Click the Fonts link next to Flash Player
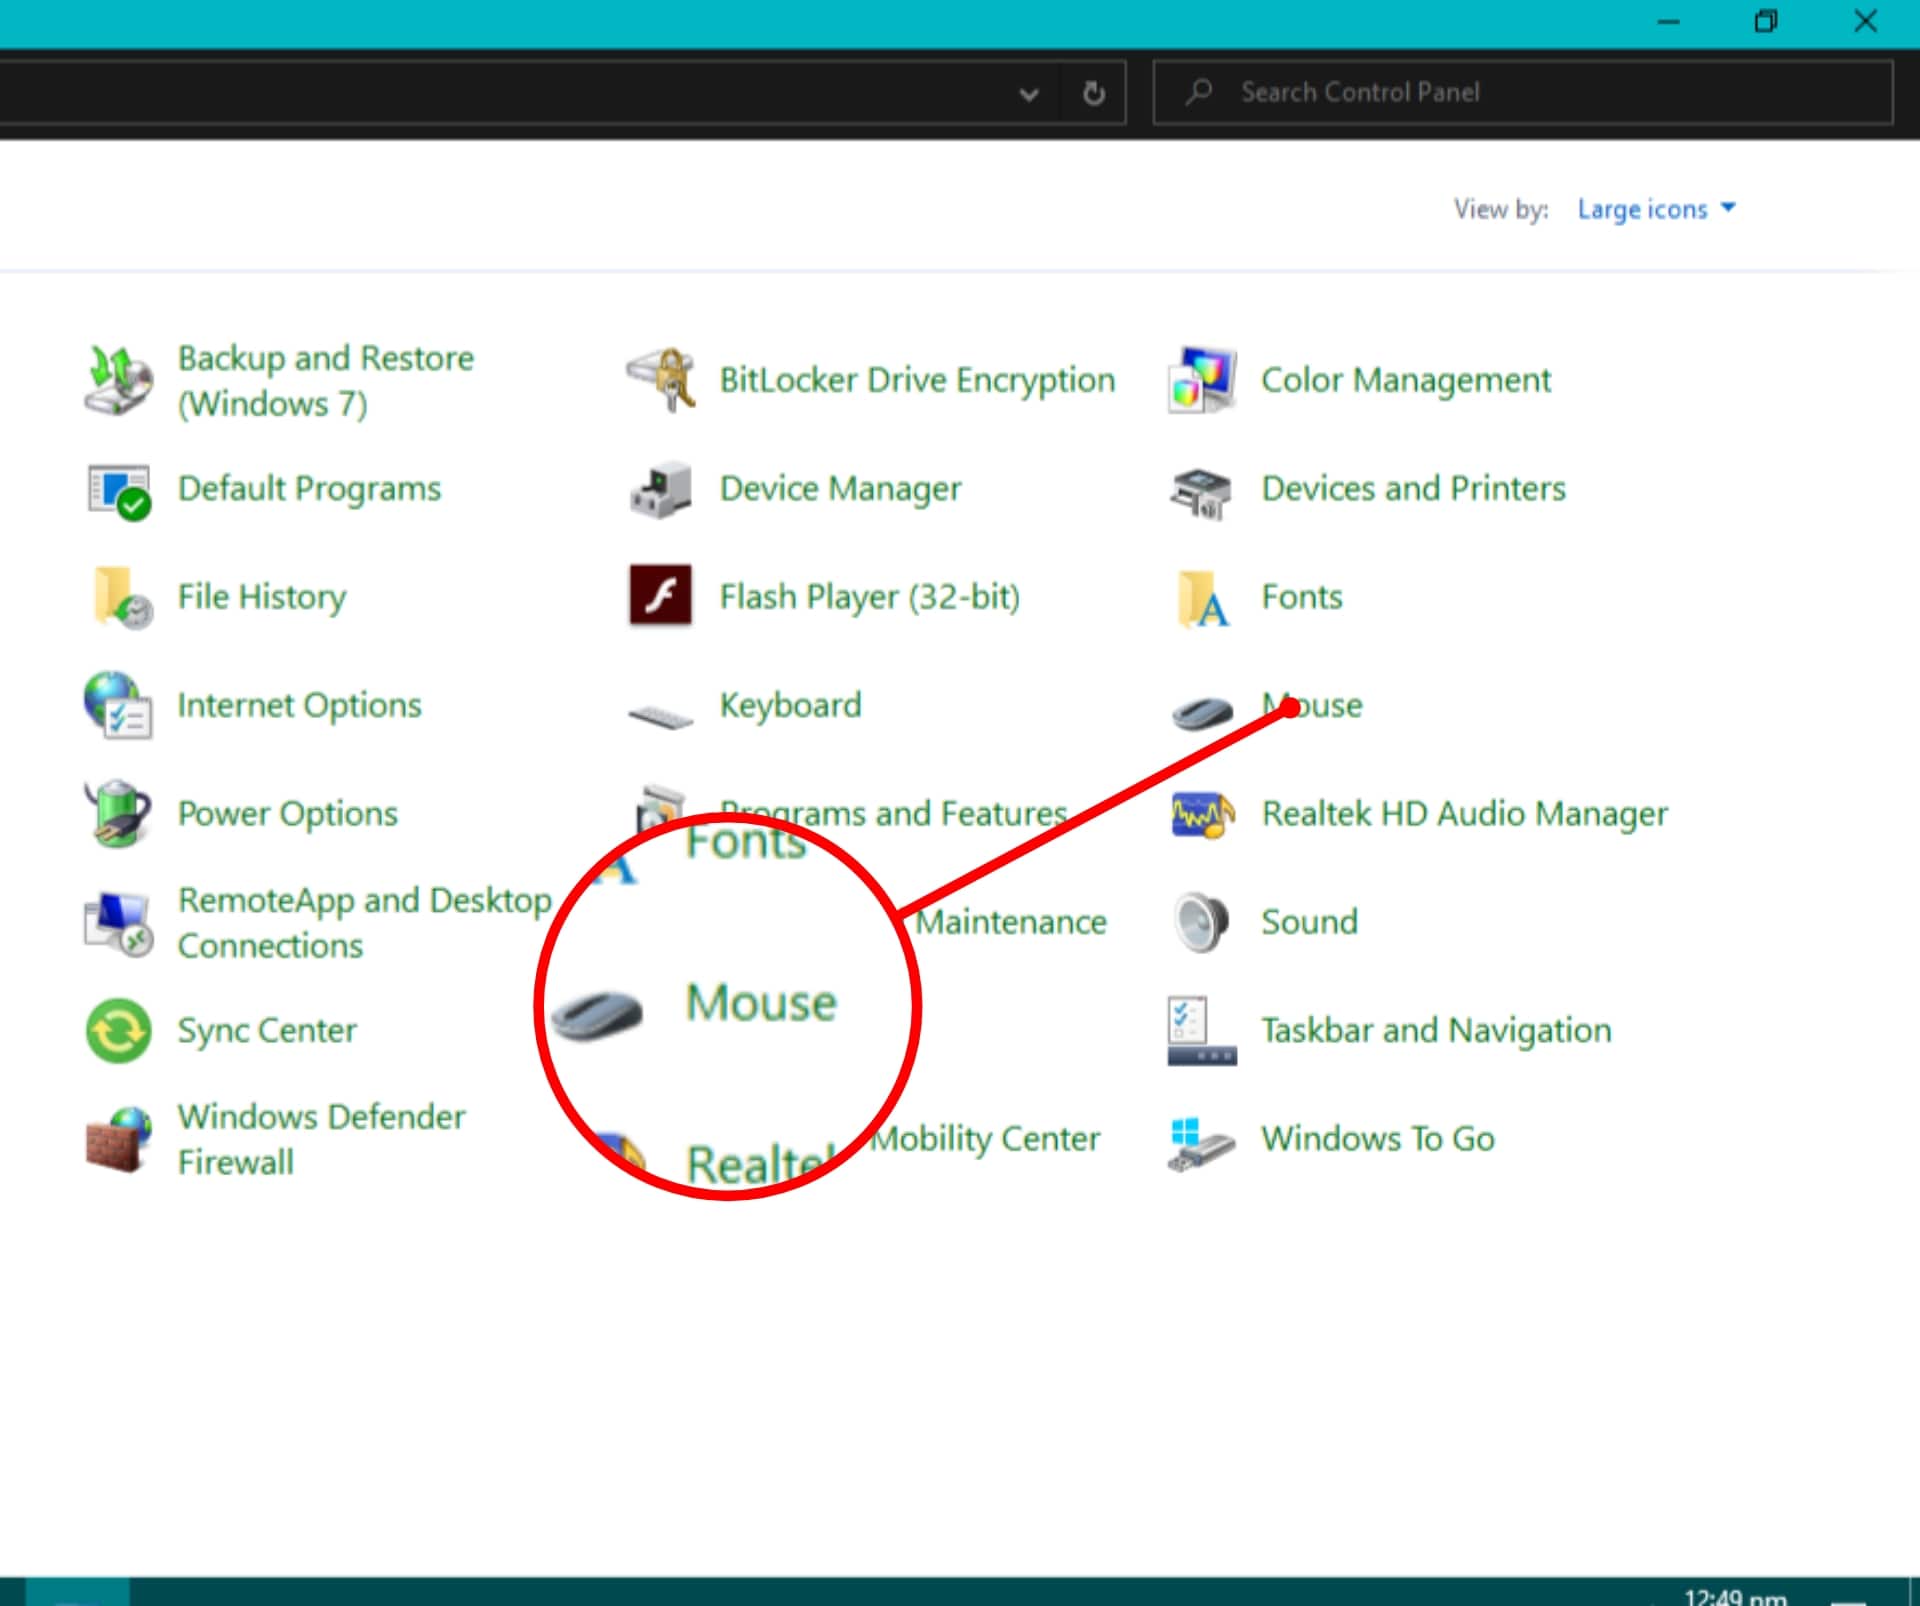The height and width of the screenshot is (1606, 1920). tap(1301, 597)
